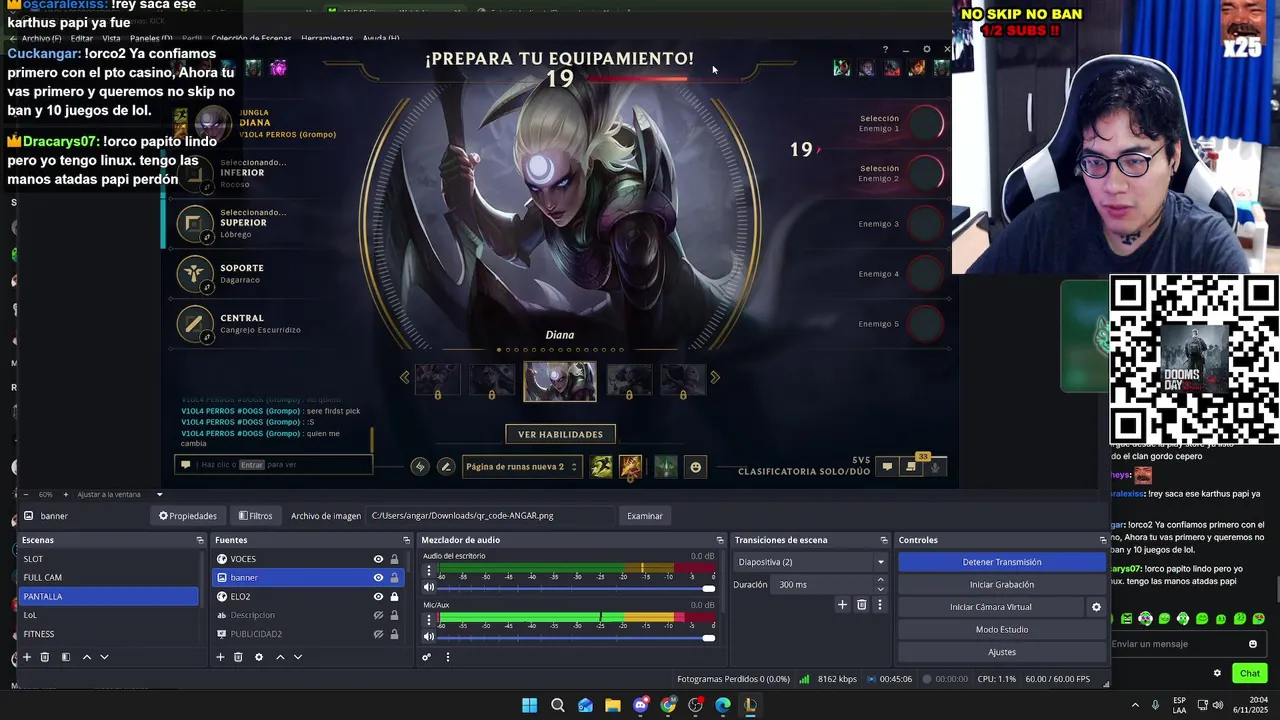Toggle lock on VOCES source
This screenshot has width=1280, height=720.
(394, 559)
